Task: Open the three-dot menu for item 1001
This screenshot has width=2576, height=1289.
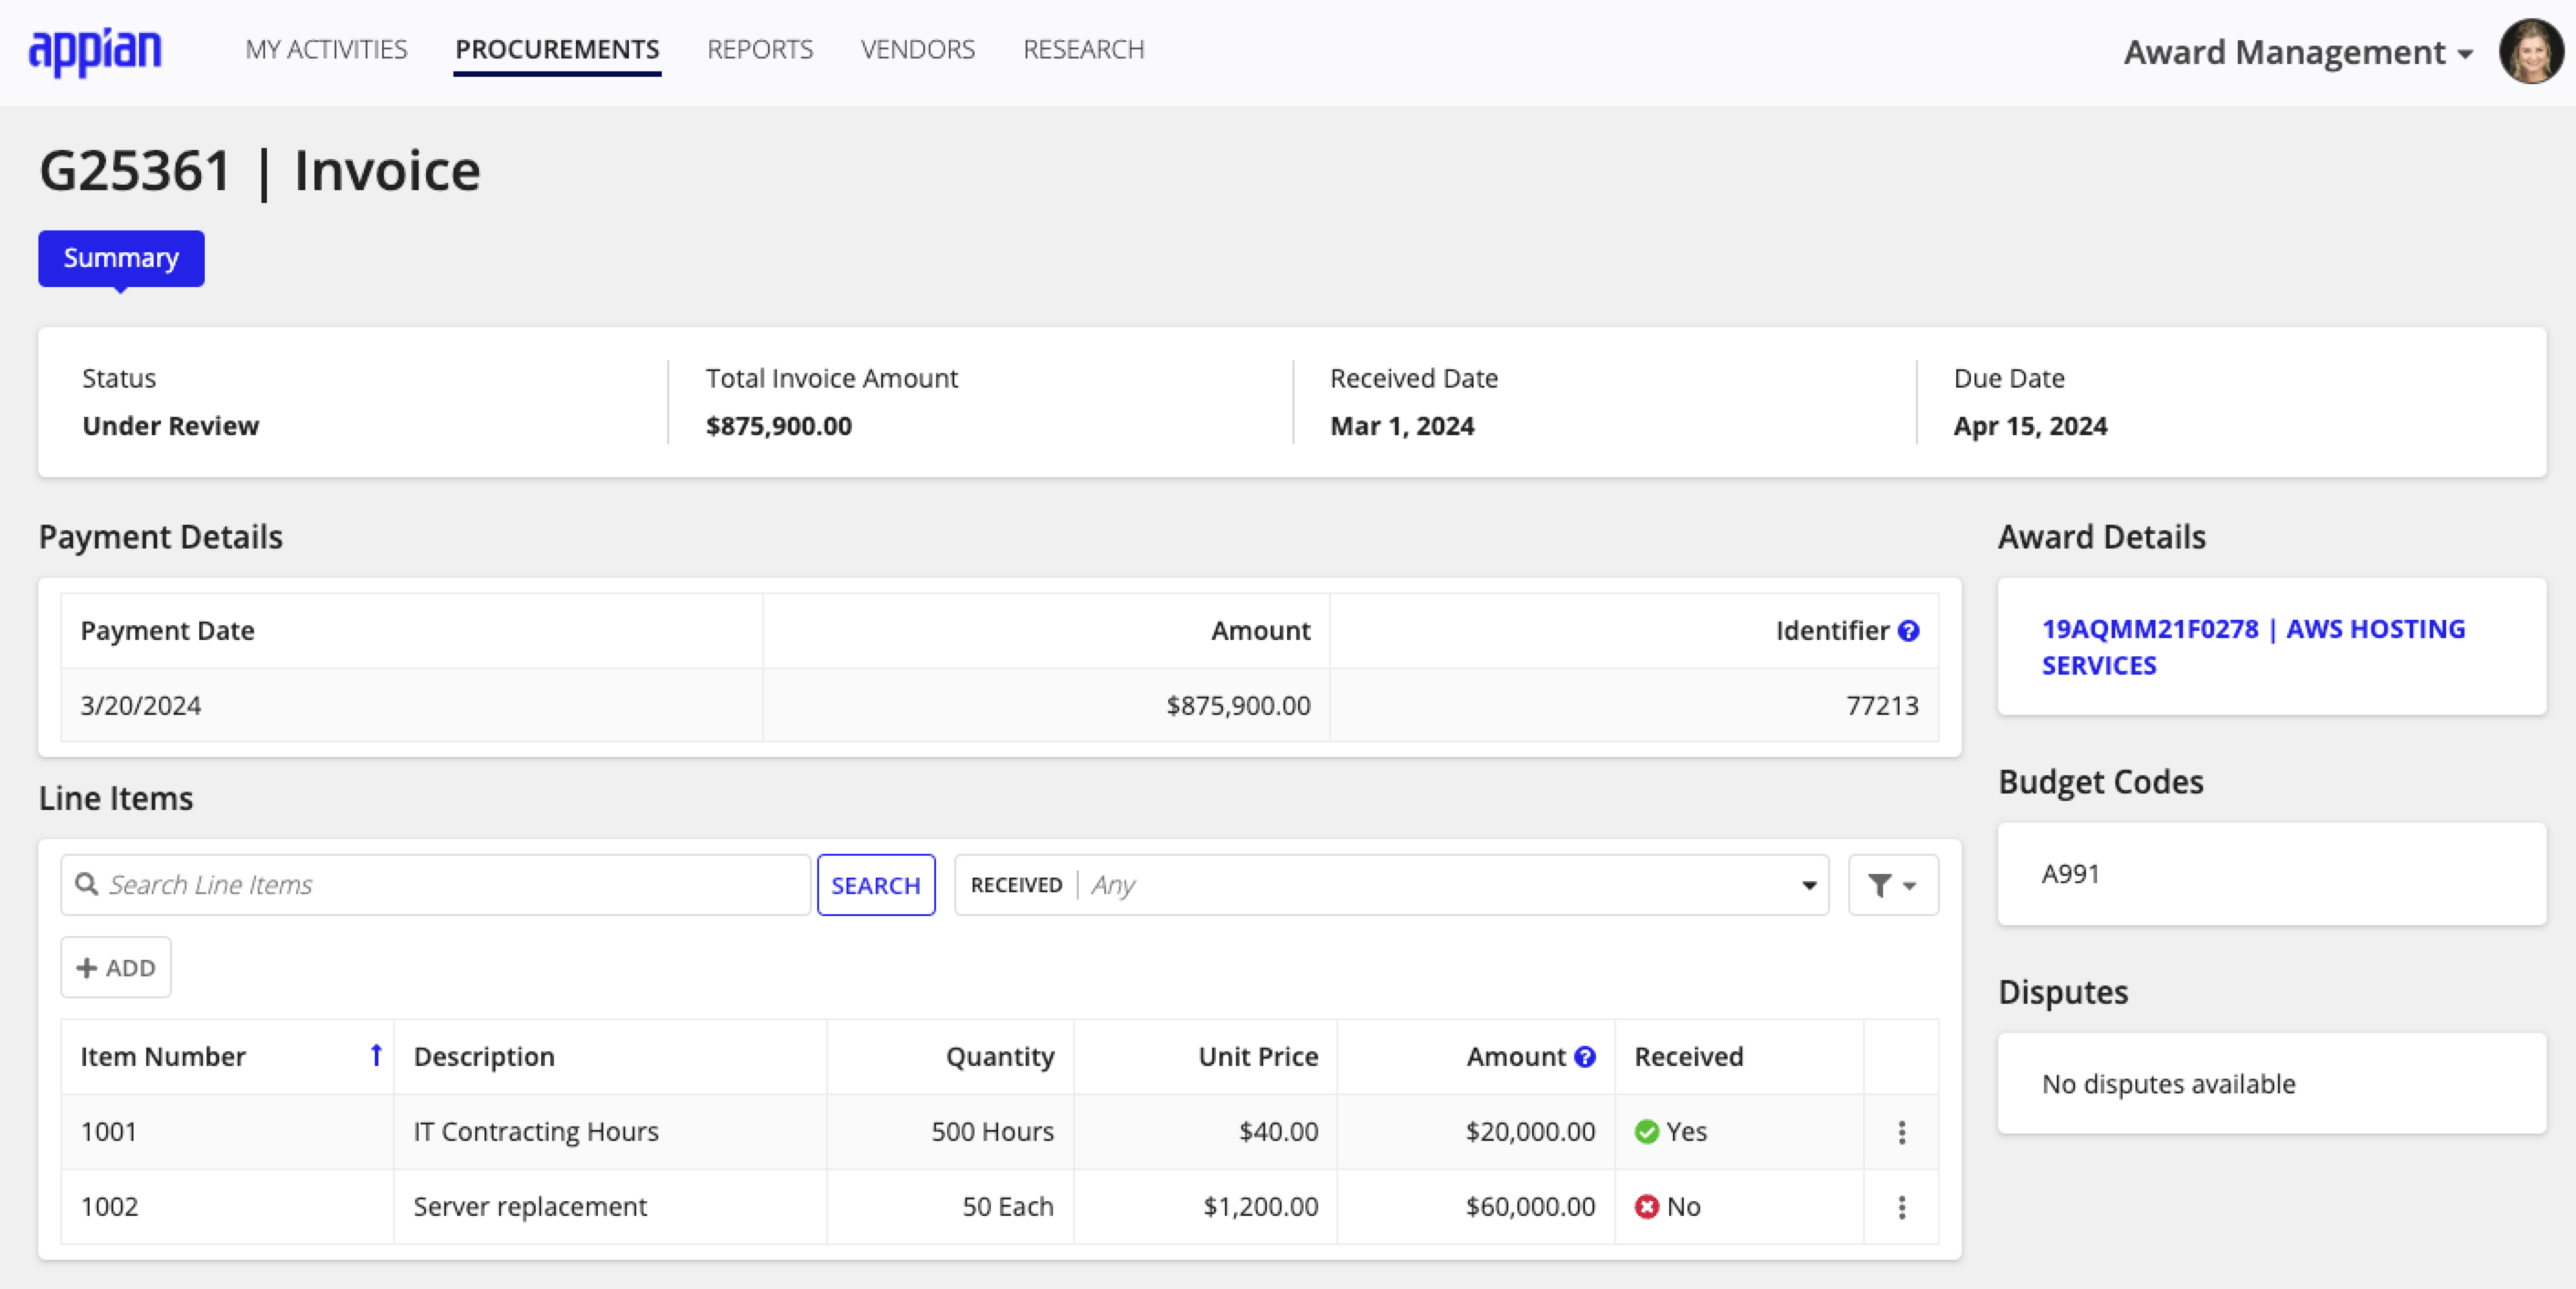Action: [x=1901, y=1132]
